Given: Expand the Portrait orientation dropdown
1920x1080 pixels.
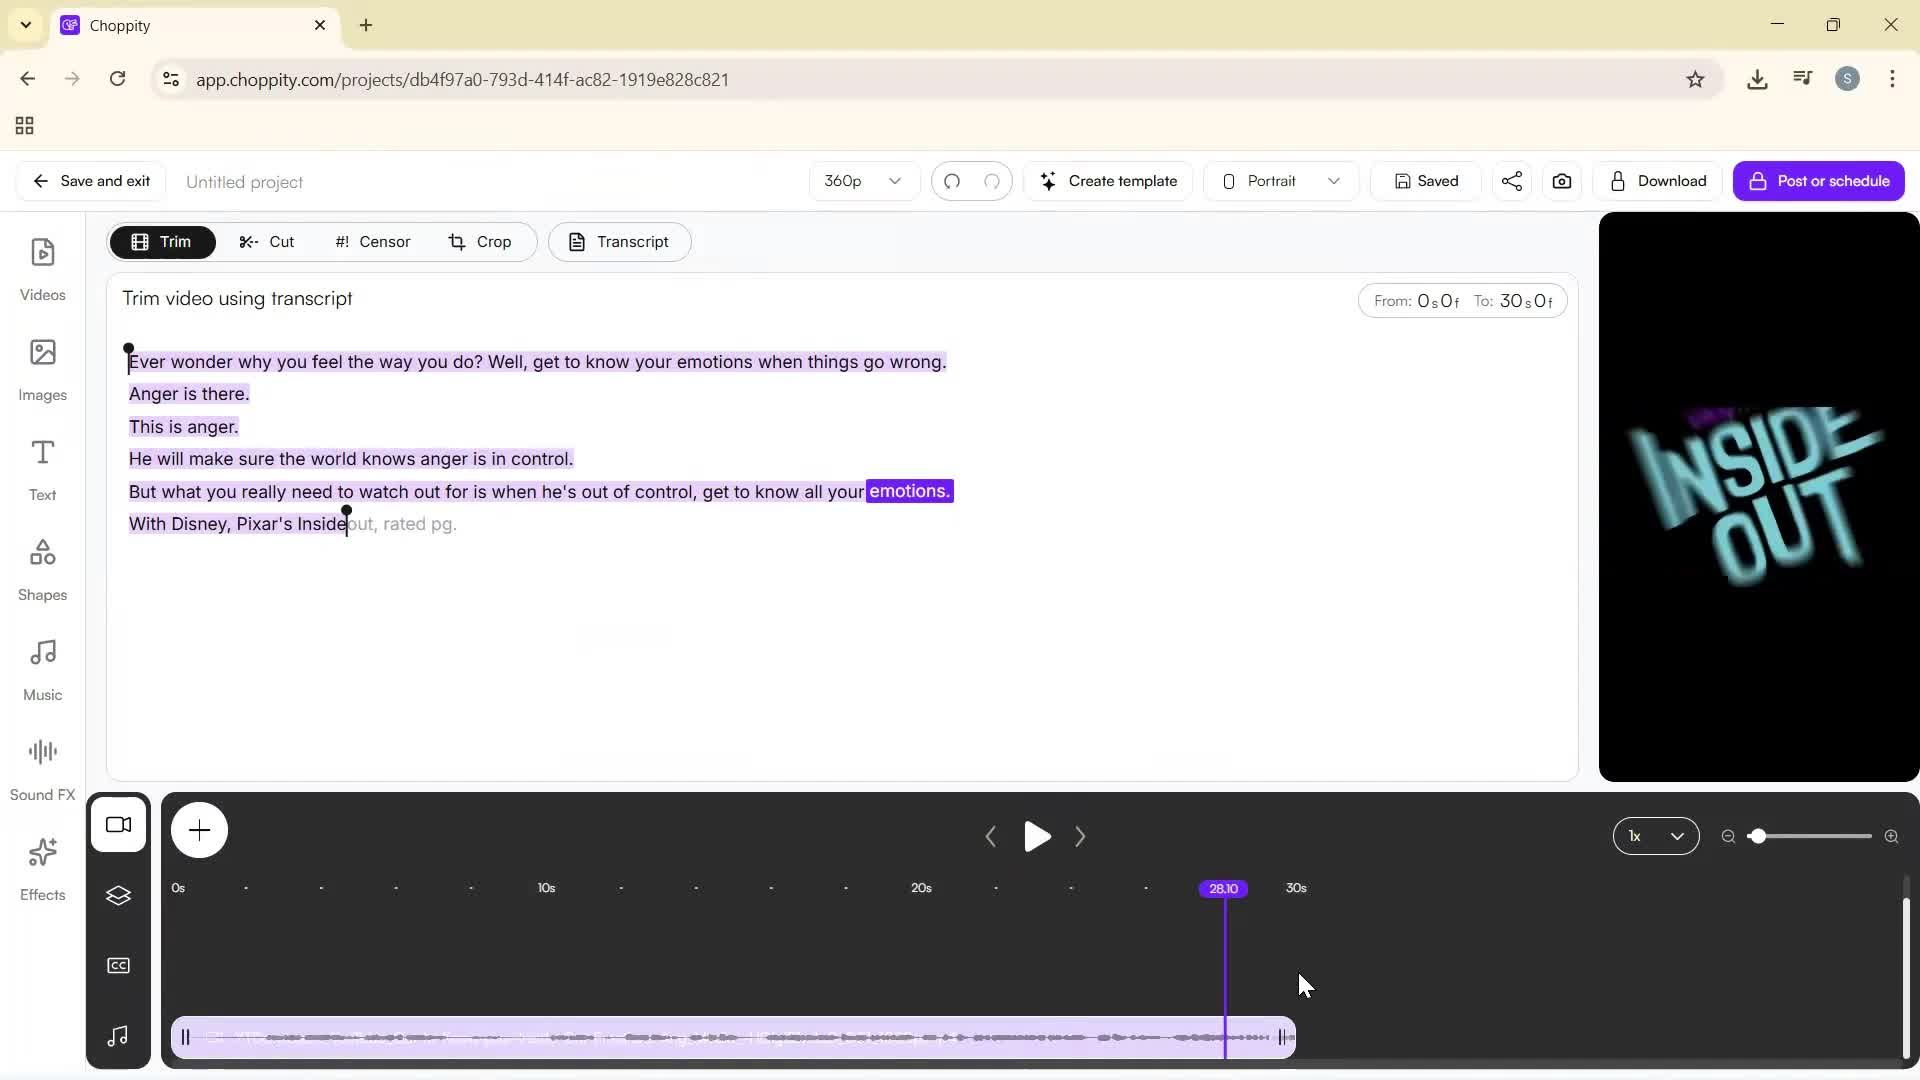Looking at the screenshot, I should pyautogui.click(x=1280, y=181).
